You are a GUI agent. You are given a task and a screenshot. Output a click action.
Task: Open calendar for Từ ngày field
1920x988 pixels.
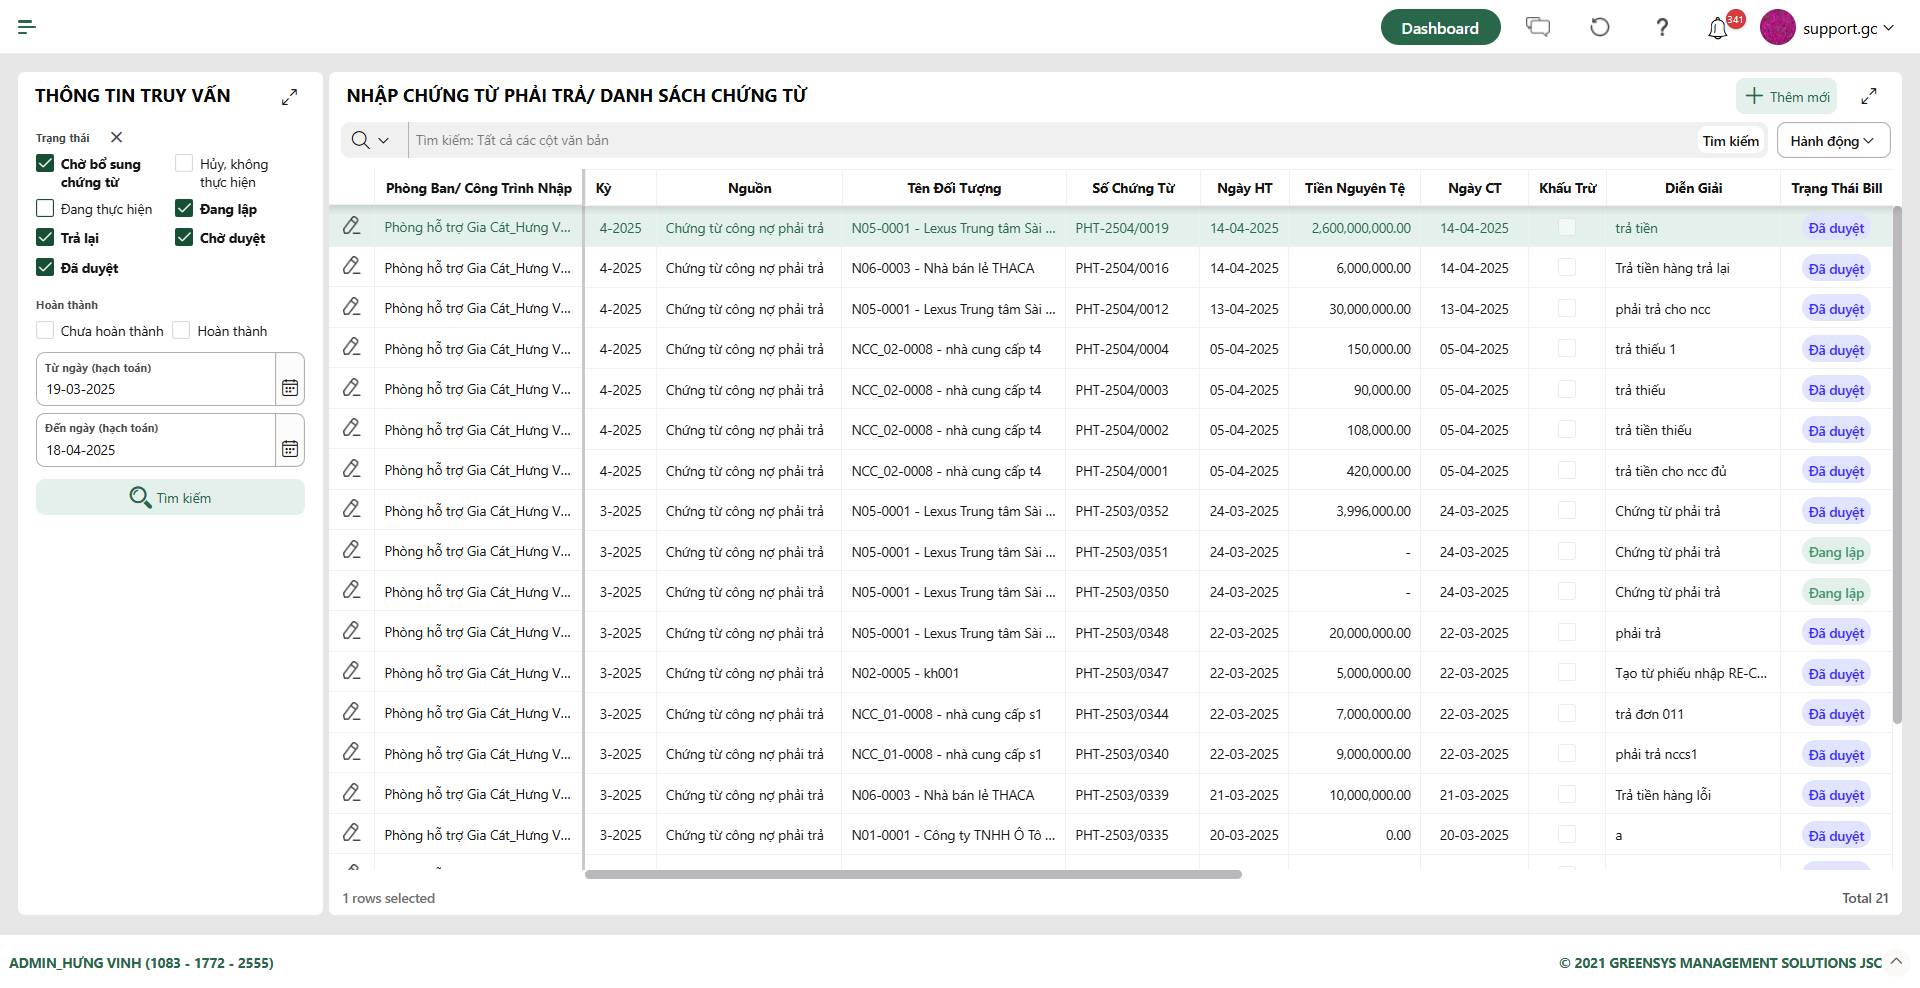click(x=290, y=388)
